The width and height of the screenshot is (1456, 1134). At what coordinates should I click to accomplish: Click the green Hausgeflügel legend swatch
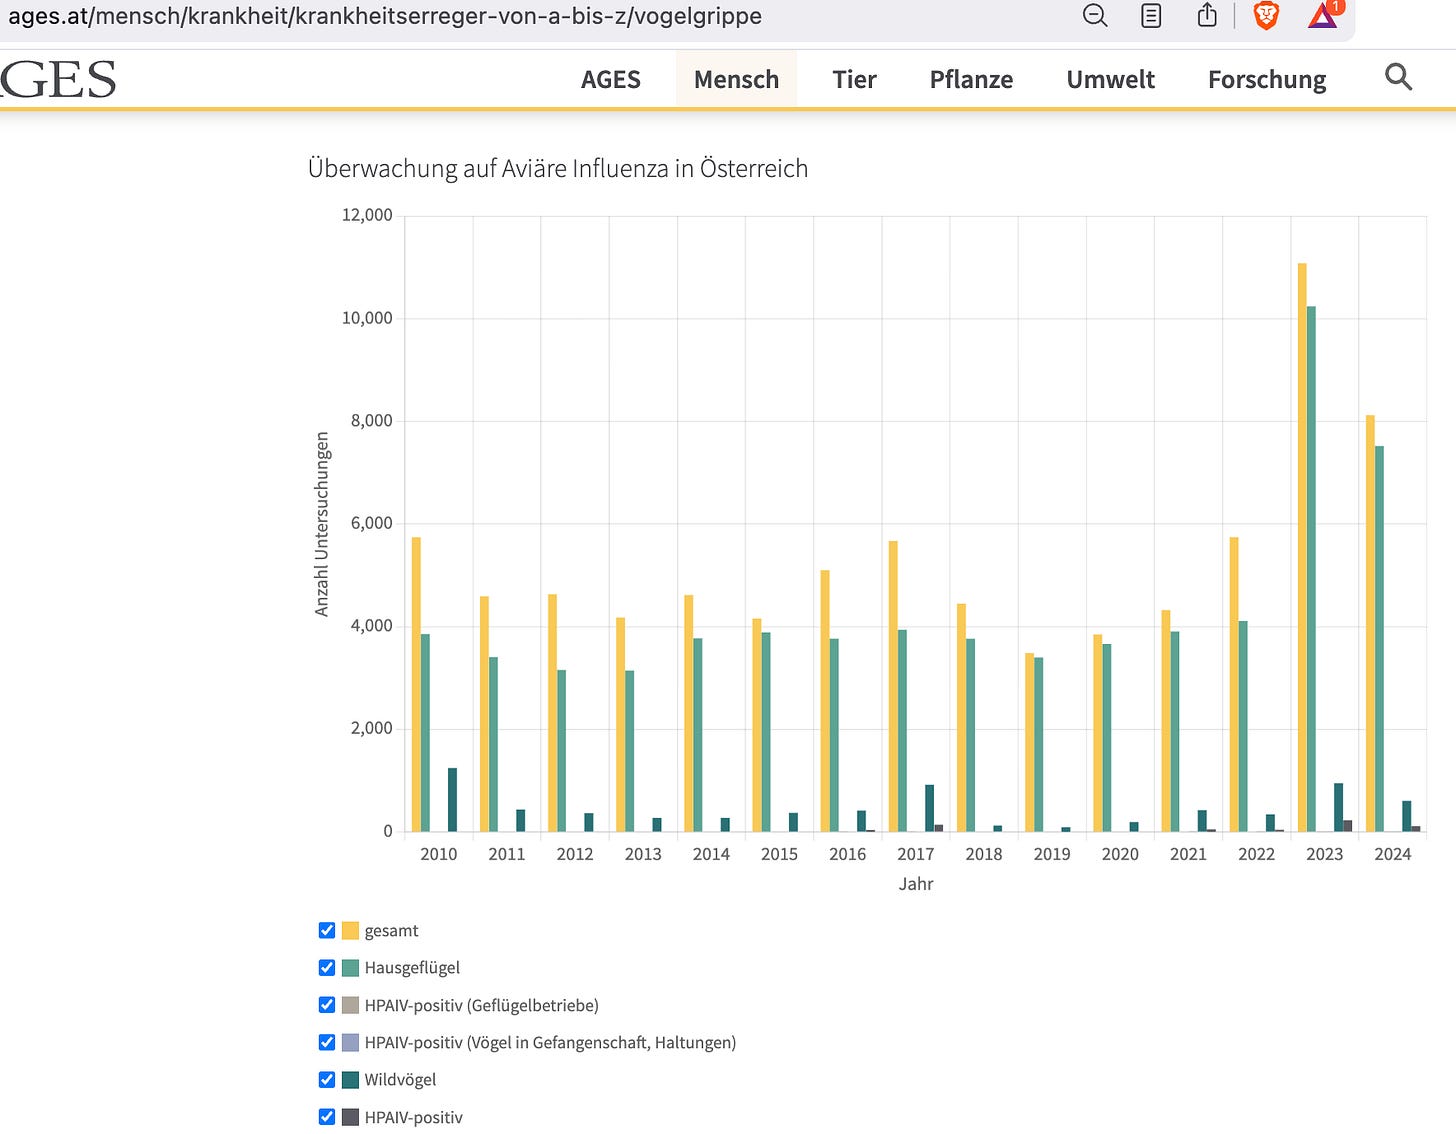(x=350, y=967)
